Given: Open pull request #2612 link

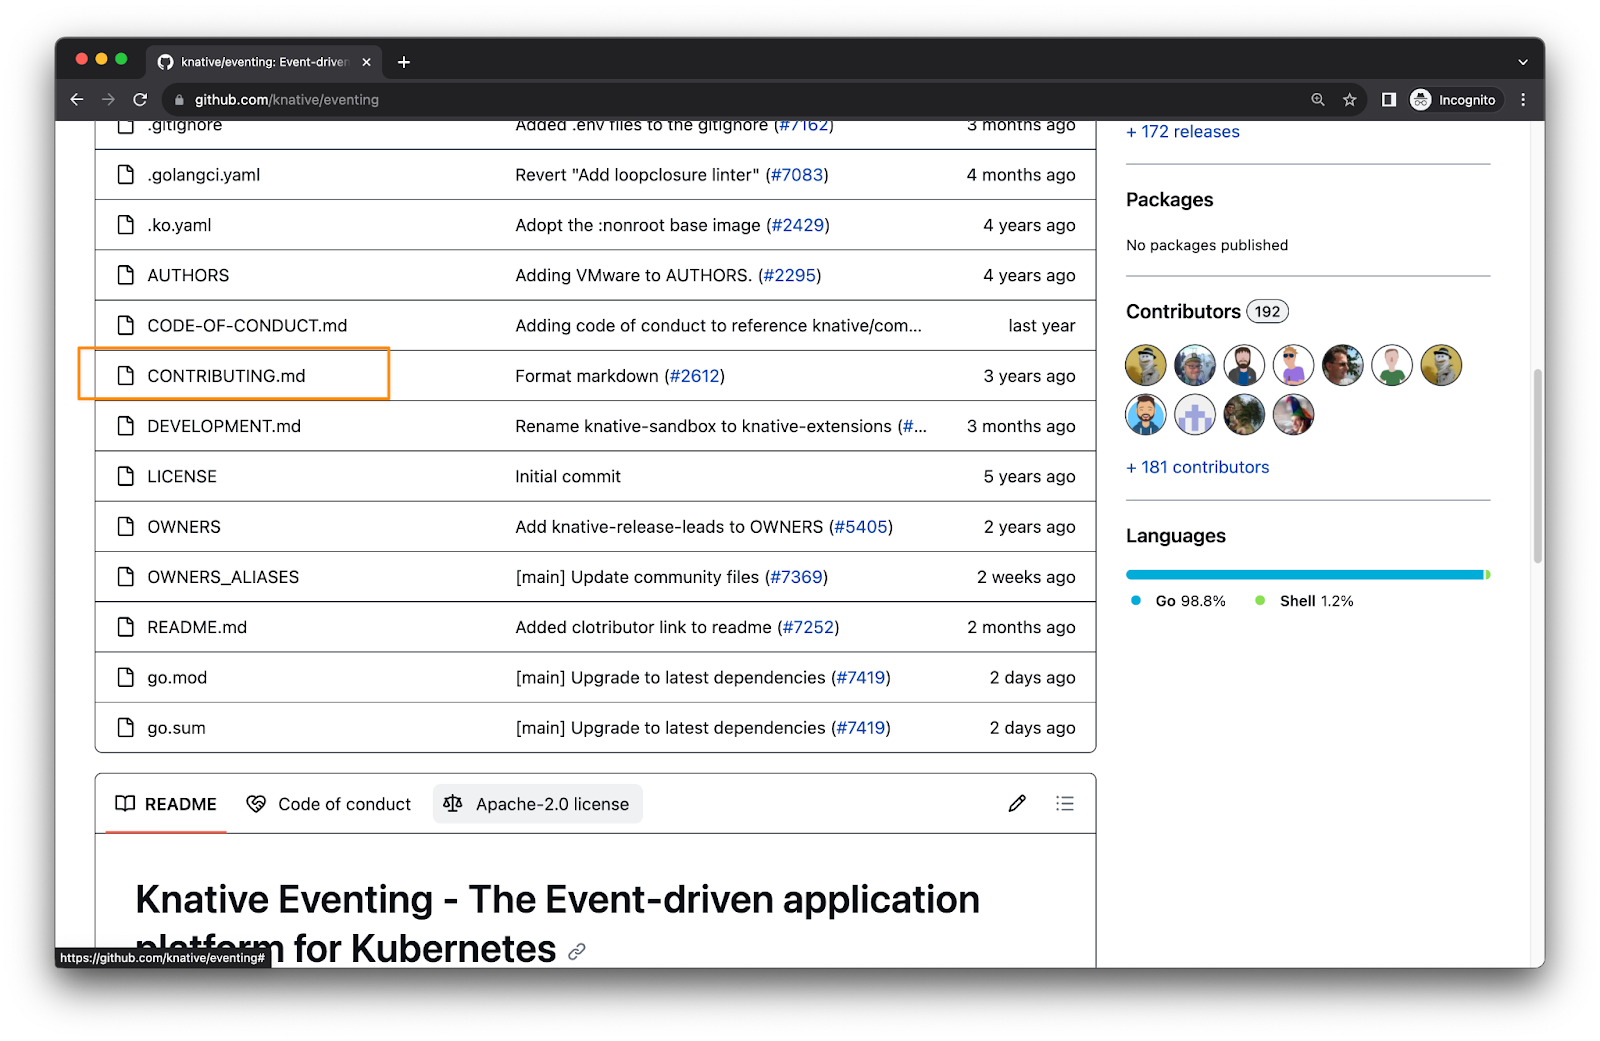Looking at the screenshot, I should [695, 376].
